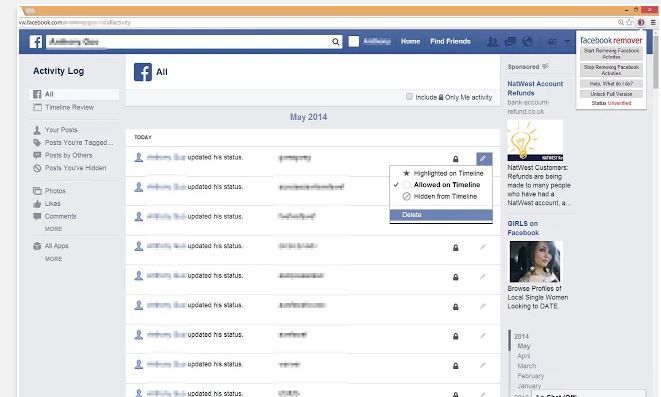Open the friend requests icon in the header
The height and width of the screenshot is (397, 661).
[492, 41]
